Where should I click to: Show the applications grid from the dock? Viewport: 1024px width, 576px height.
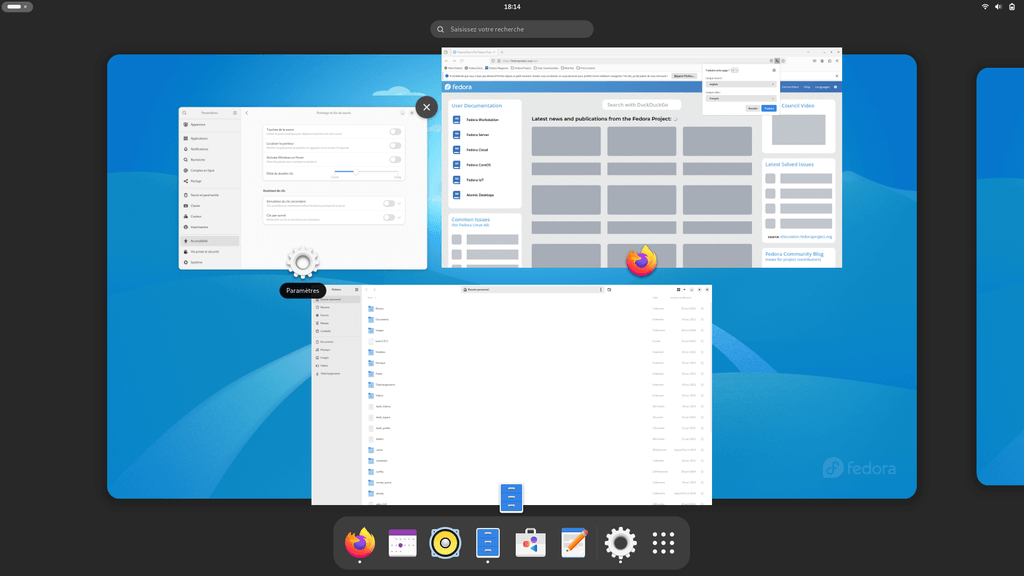point(663,543)
